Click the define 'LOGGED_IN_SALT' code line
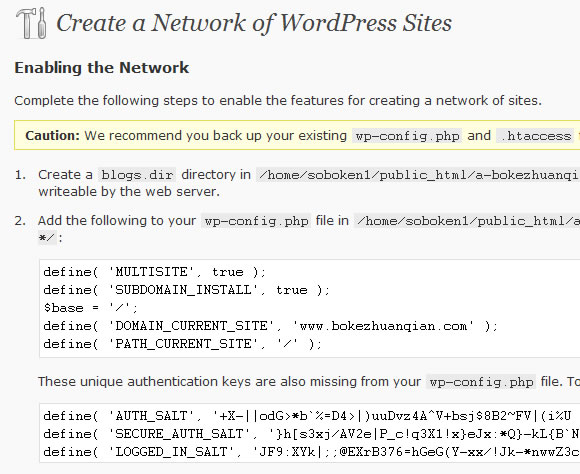The height and width of the screenshot is (474, 580). pyautogui.click(x=311, y=452)
